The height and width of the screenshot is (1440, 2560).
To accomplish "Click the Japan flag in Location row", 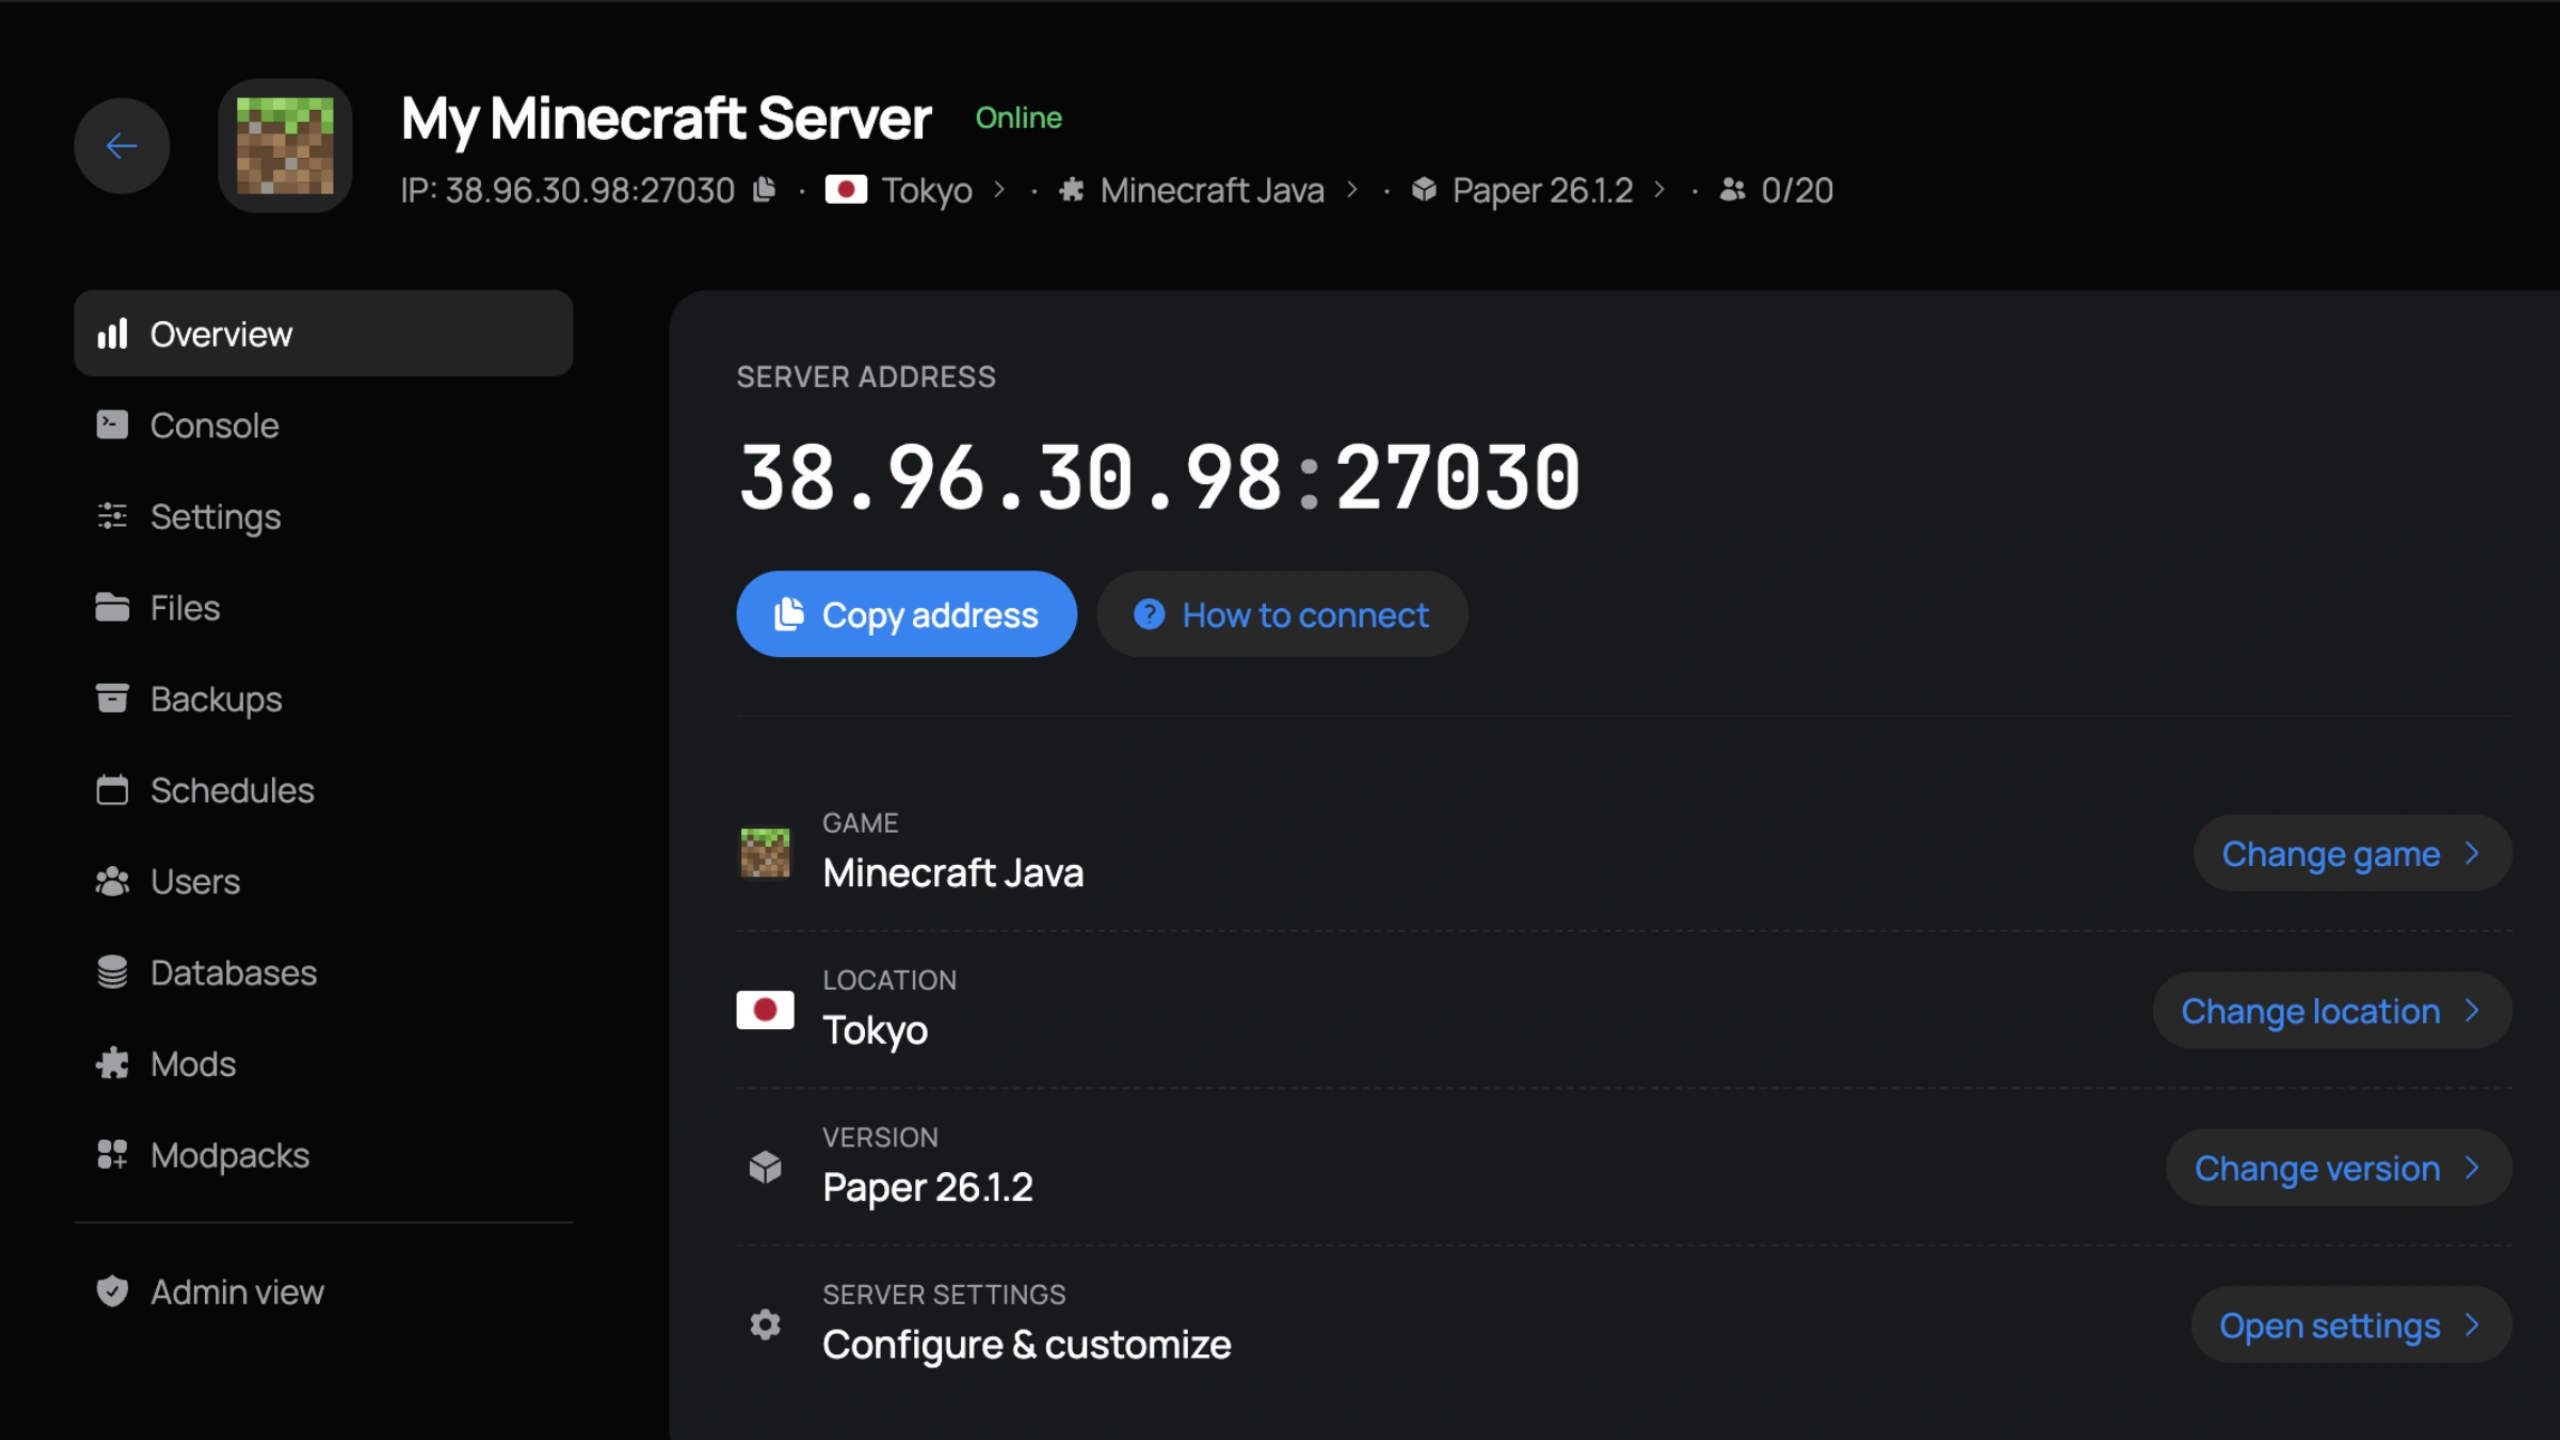I will pyautogui.click(x=765, y=1010).
